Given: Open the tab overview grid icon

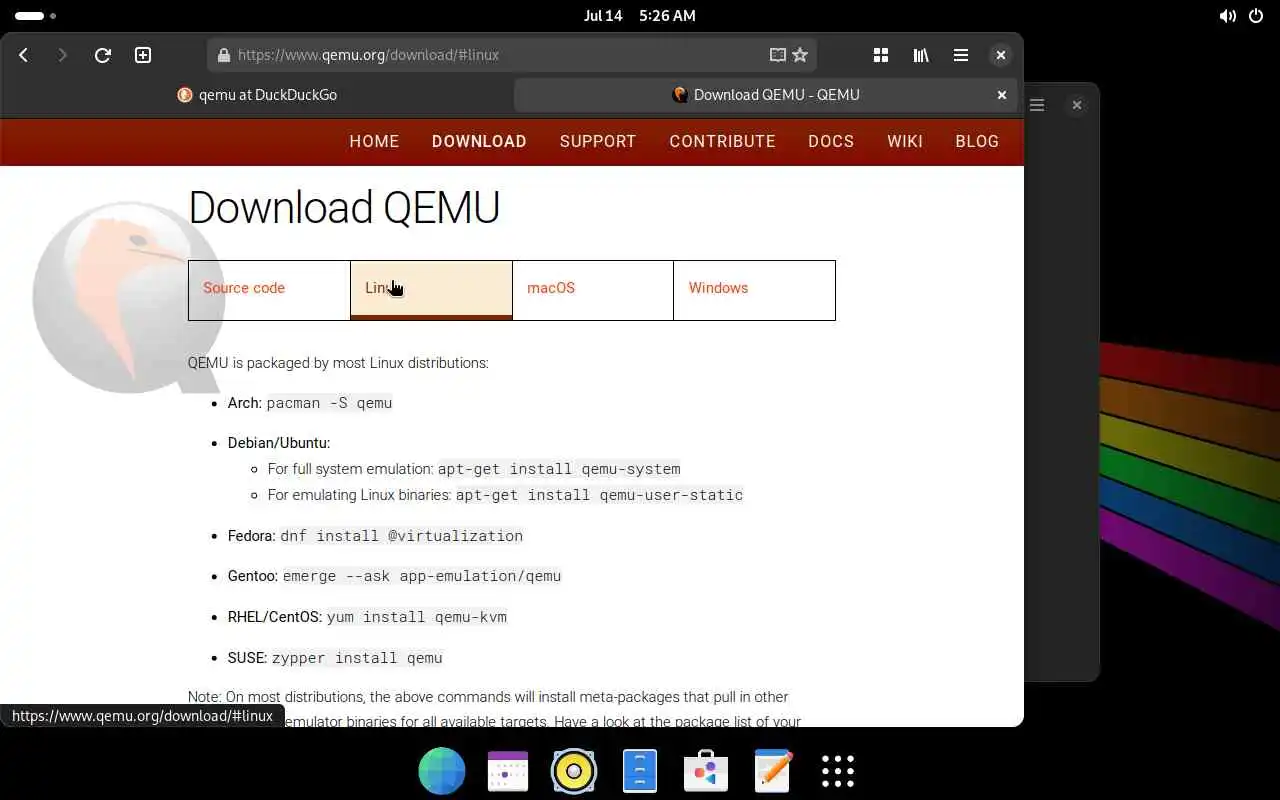Looking at the screenshot, I should click(881, 55).
